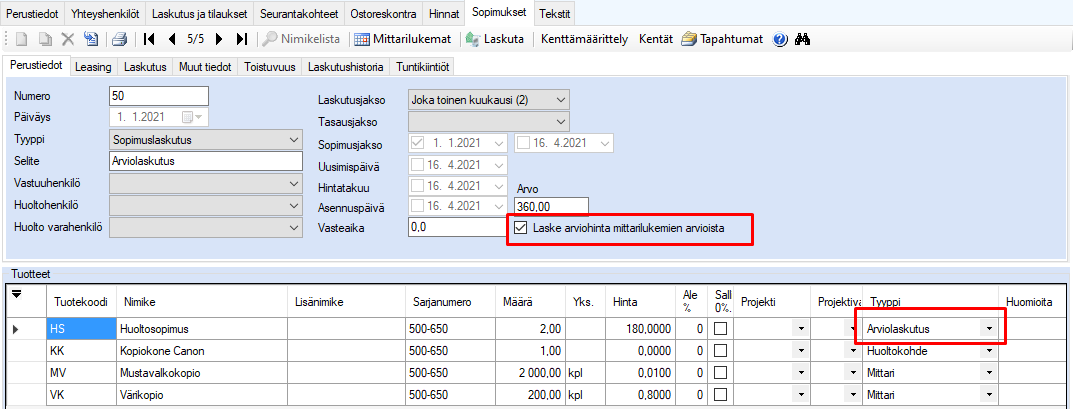This screenshot has height=409, width=1073.
Task: Toggle Sopimusjakso start date checkbox
Action: pos(419,143)
